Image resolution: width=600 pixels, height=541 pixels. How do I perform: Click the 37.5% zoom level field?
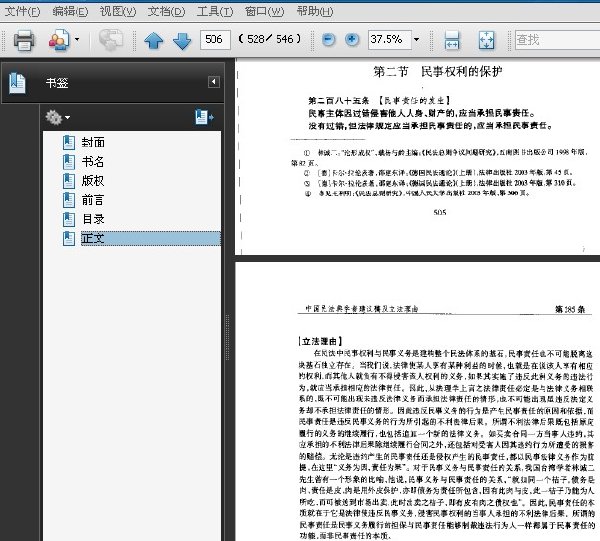(x=390, y=40)
